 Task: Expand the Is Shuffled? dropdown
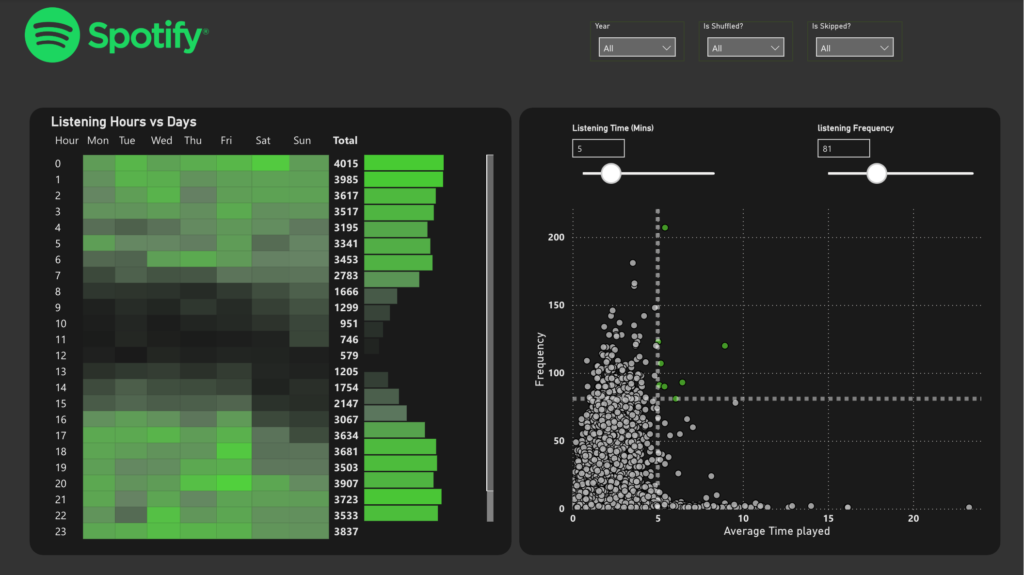pos(746,48)
